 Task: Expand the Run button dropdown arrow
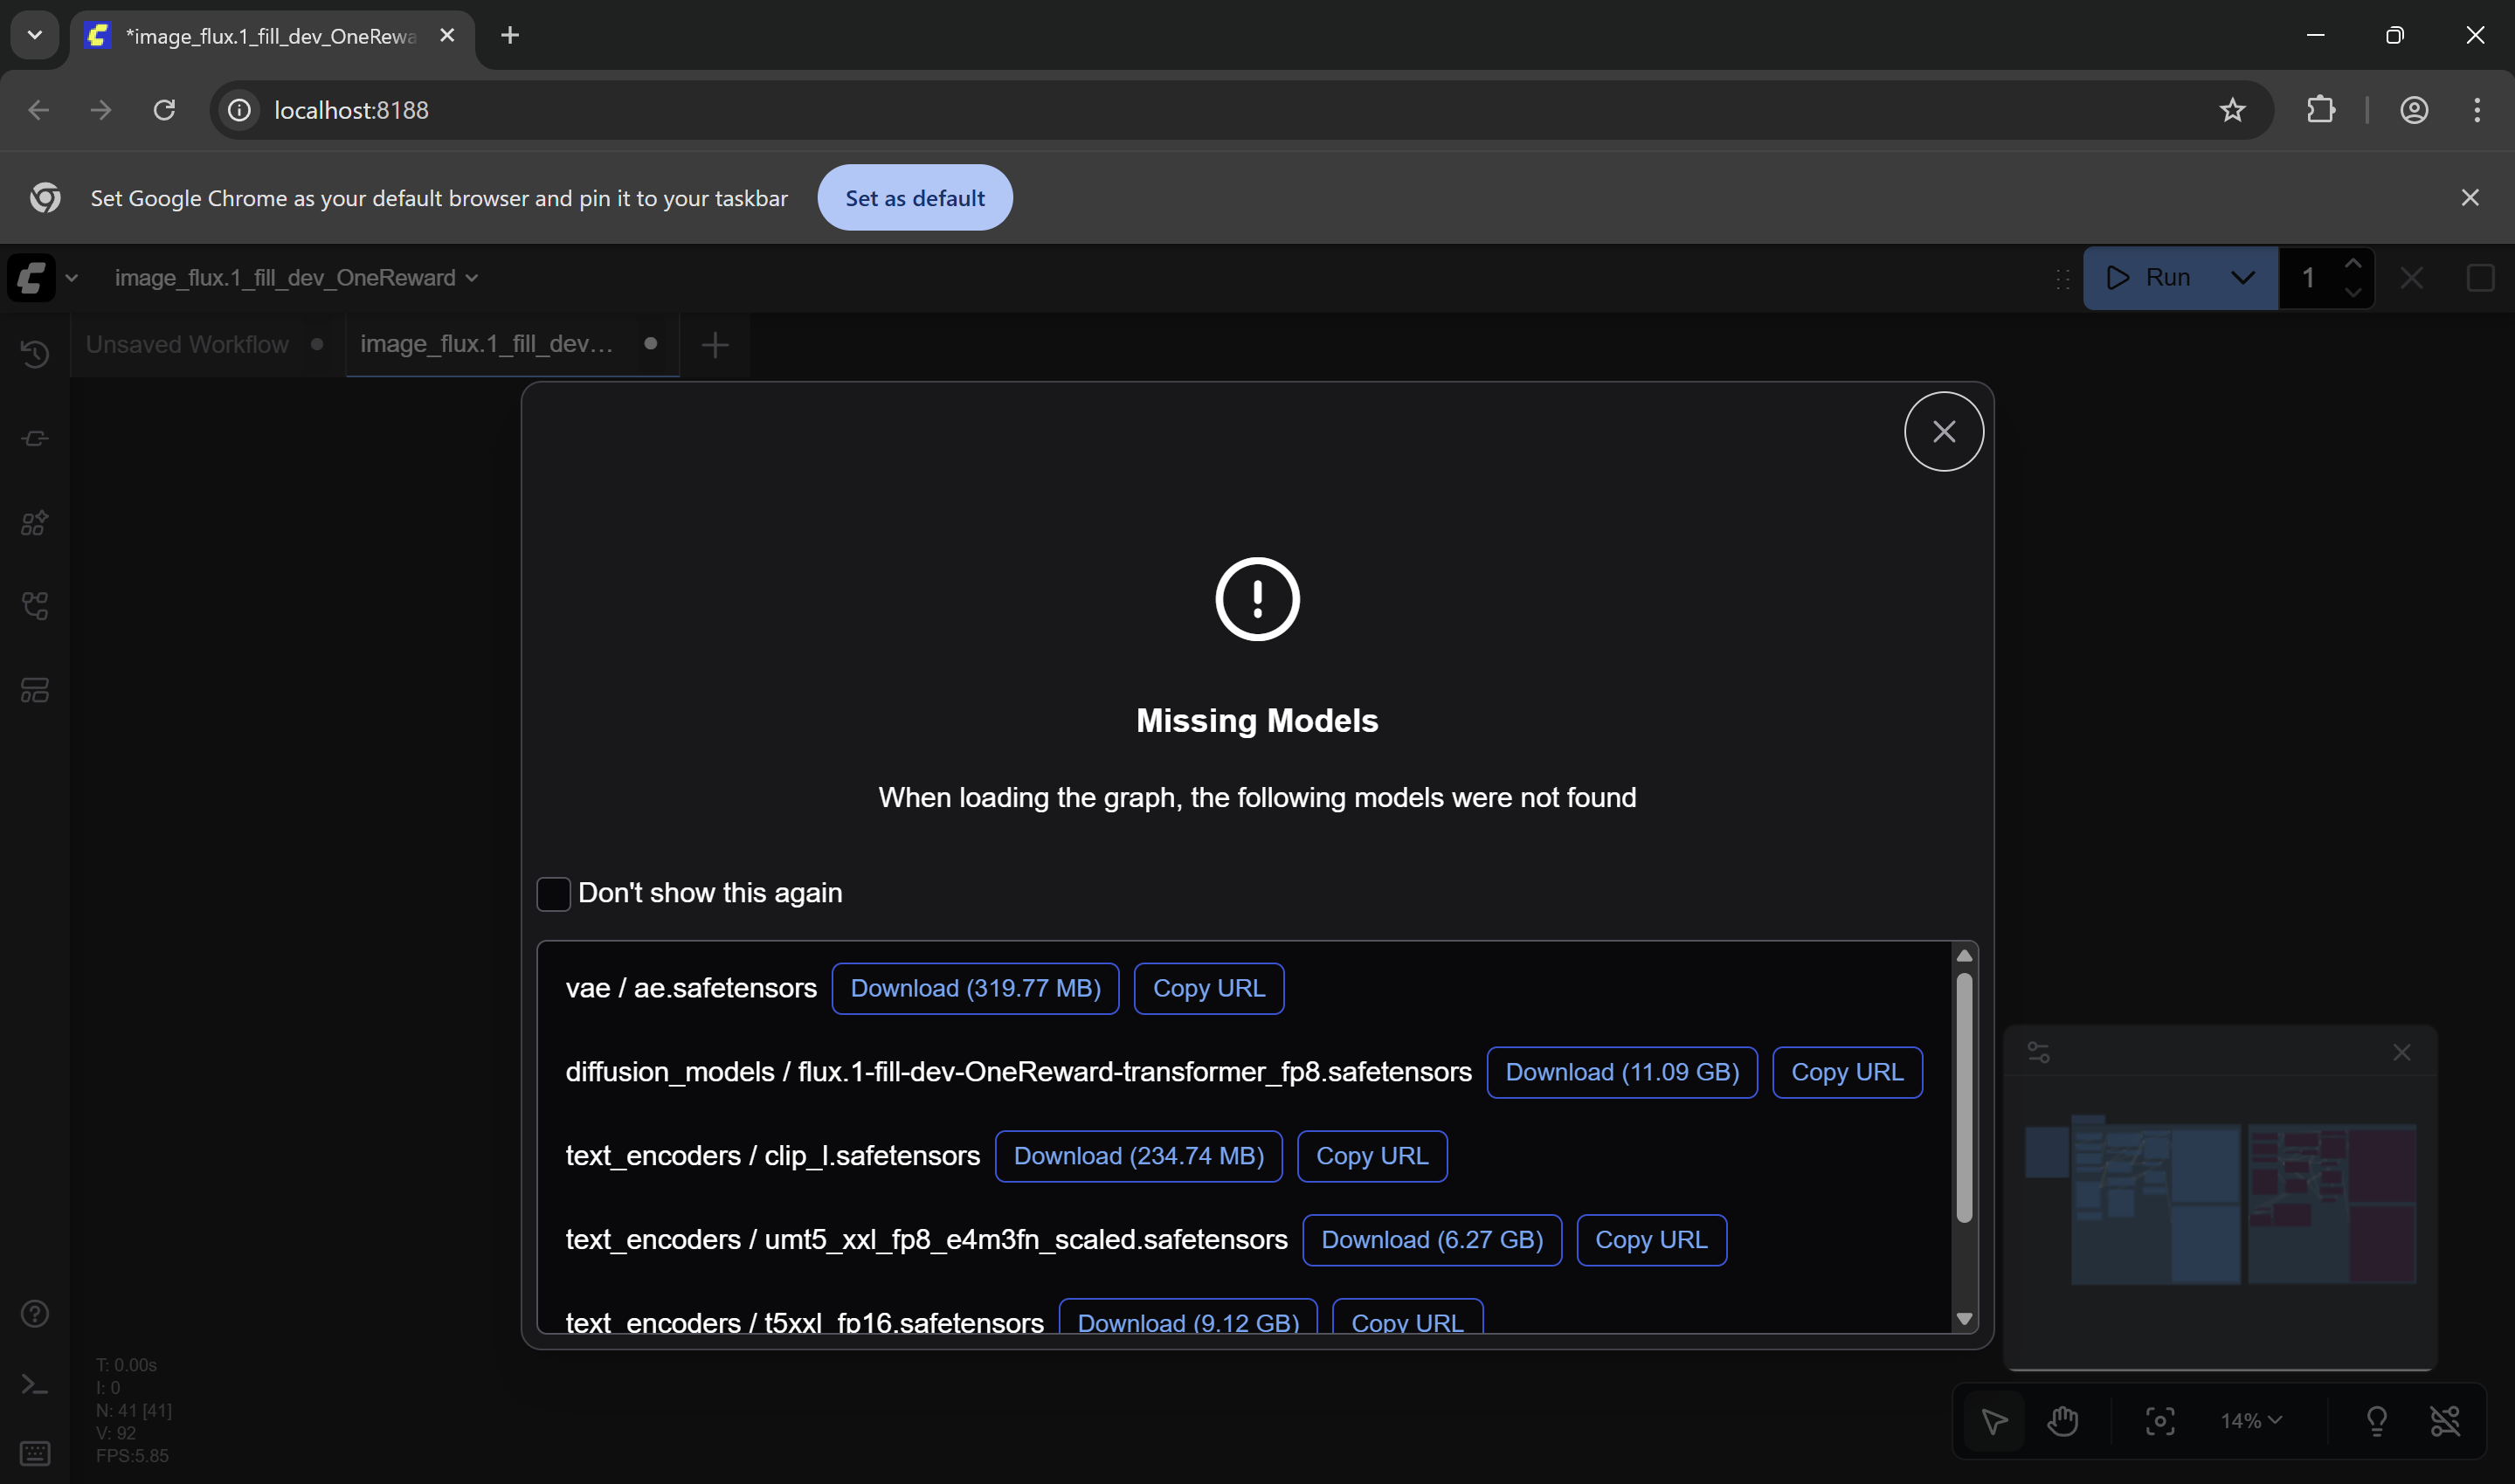pyautogui.click(x=2243, y=278)
